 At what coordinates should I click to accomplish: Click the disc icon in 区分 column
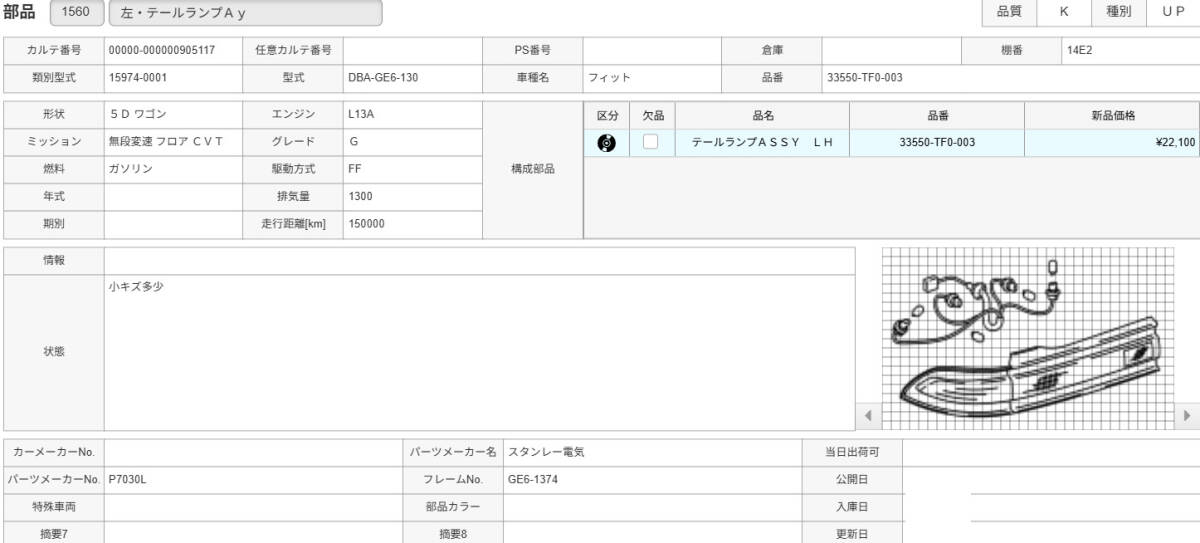coord(606,142)
